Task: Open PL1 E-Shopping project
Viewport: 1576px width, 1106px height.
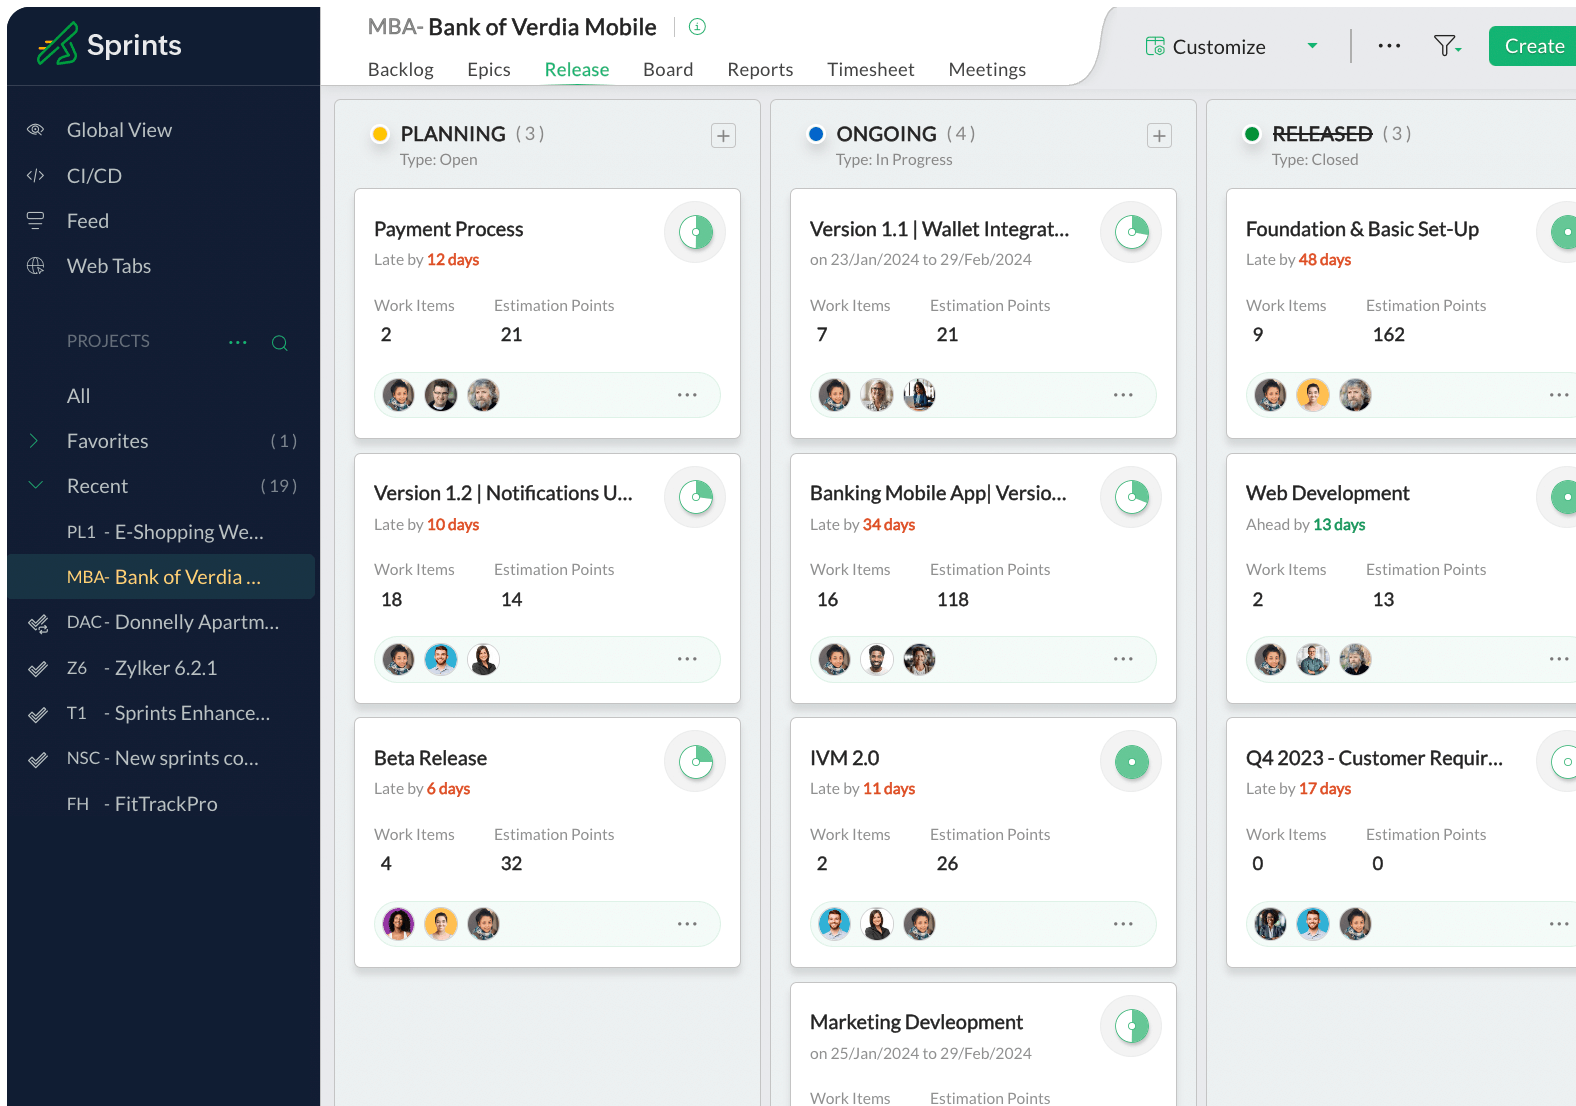Action: [165, 532]
